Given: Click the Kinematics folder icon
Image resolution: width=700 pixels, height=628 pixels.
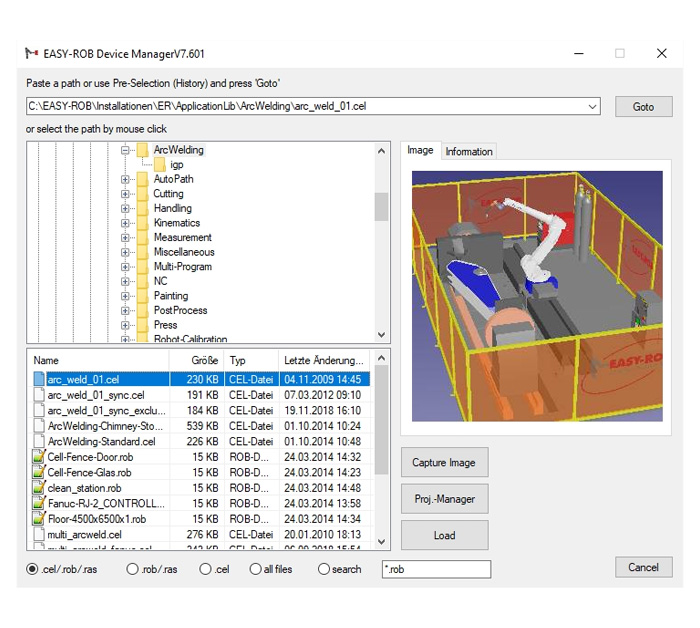Looking at the screenshot, I should (x=141, y=223).
